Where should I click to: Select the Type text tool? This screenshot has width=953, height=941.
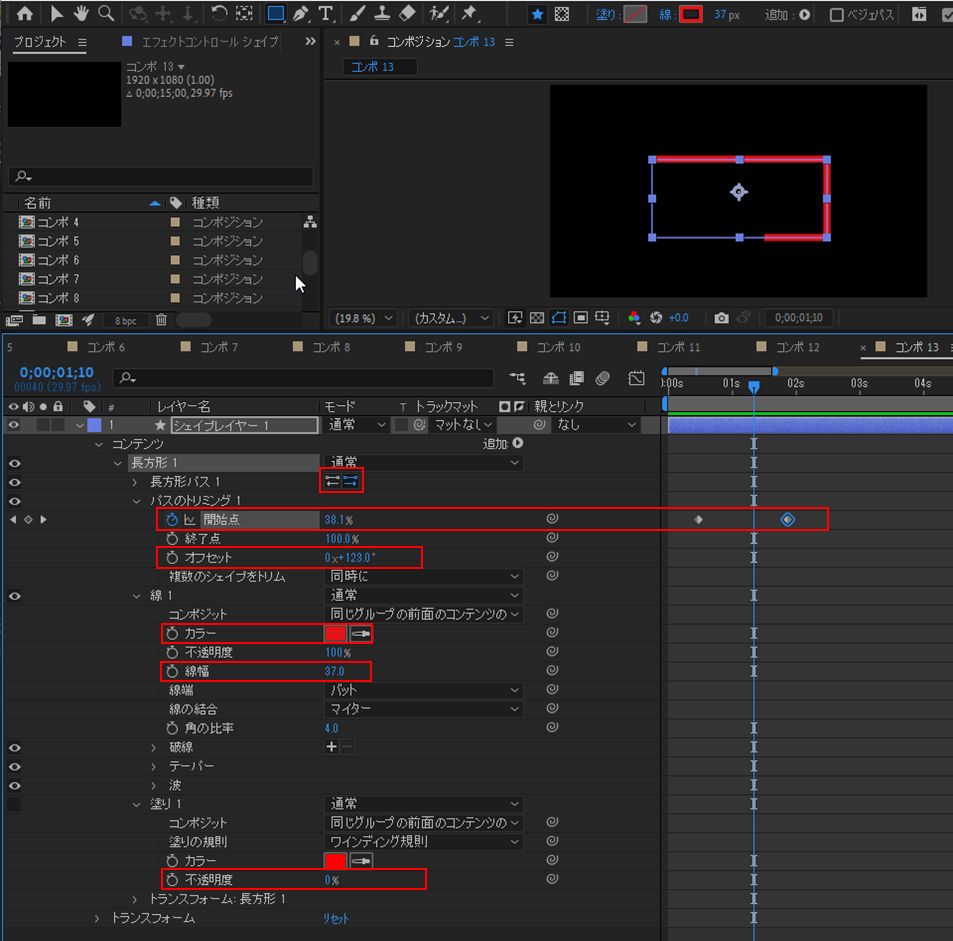326,13
